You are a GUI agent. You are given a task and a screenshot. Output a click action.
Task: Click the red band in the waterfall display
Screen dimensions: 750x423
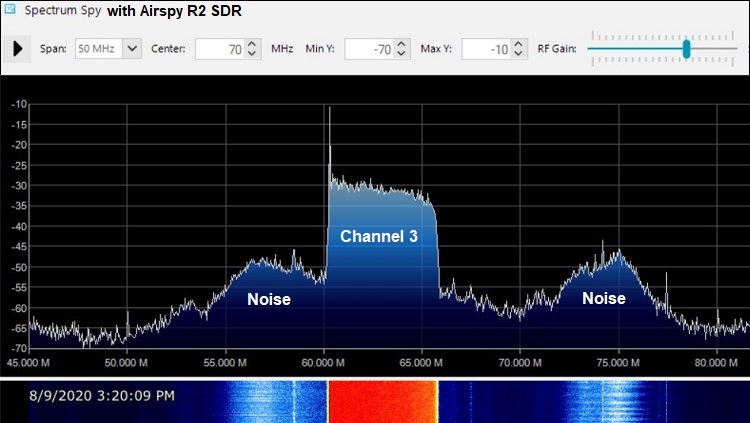click(x=382, y=401)
